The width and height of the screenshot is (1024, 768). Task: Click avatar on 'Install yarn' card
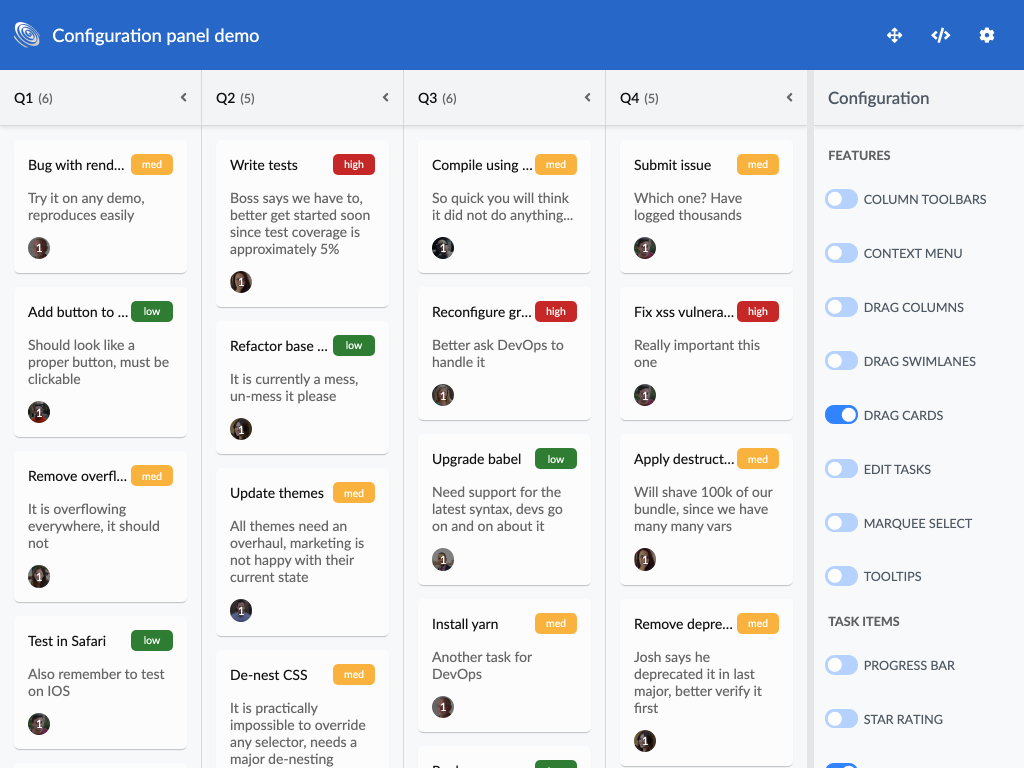click(443, 707)
